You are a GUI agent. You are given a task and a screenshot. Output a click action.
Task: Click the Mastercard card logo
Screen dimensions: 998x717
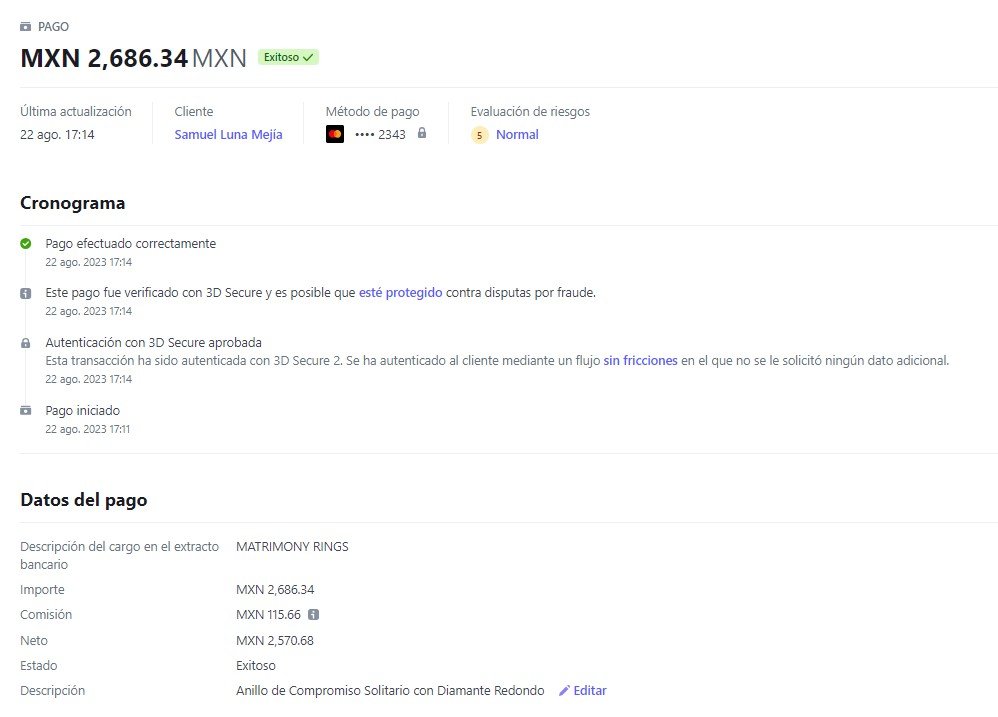pyautogui.click(x=335, y=135)
